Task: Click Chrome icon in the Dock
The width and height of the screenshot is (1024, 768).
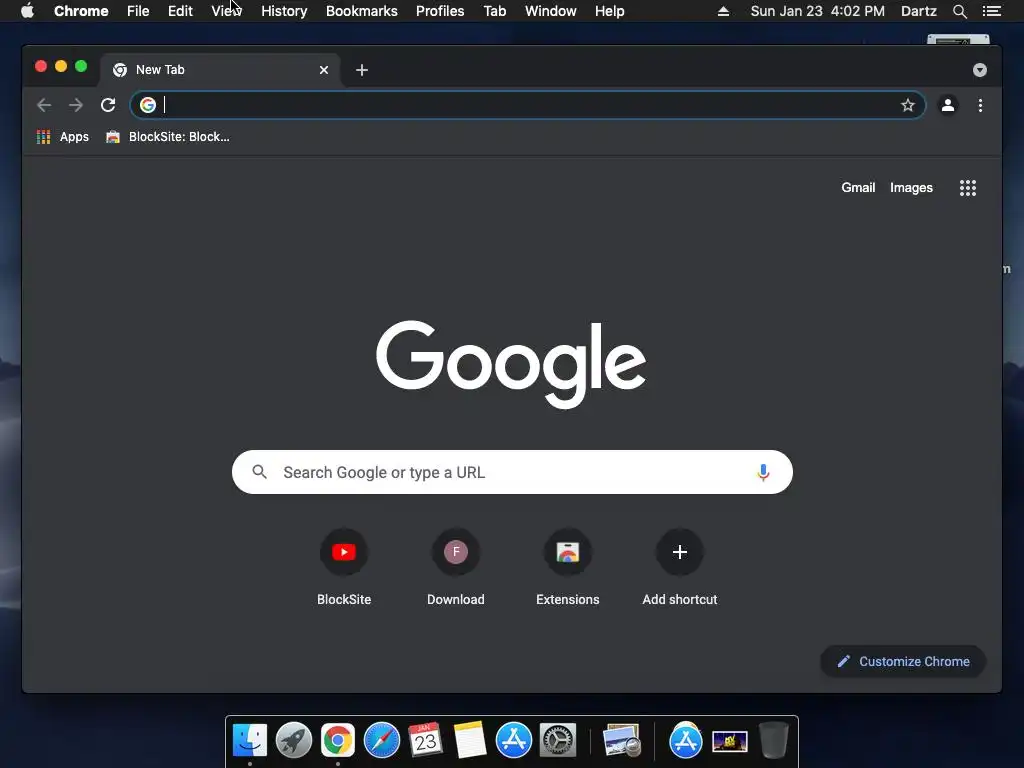Action: tap(338, 741)
